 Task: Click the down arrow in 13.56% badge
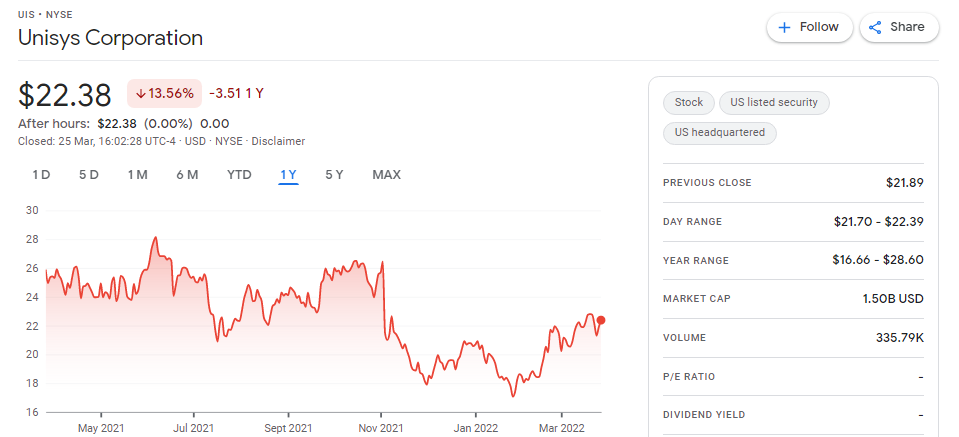click(140, 94)
